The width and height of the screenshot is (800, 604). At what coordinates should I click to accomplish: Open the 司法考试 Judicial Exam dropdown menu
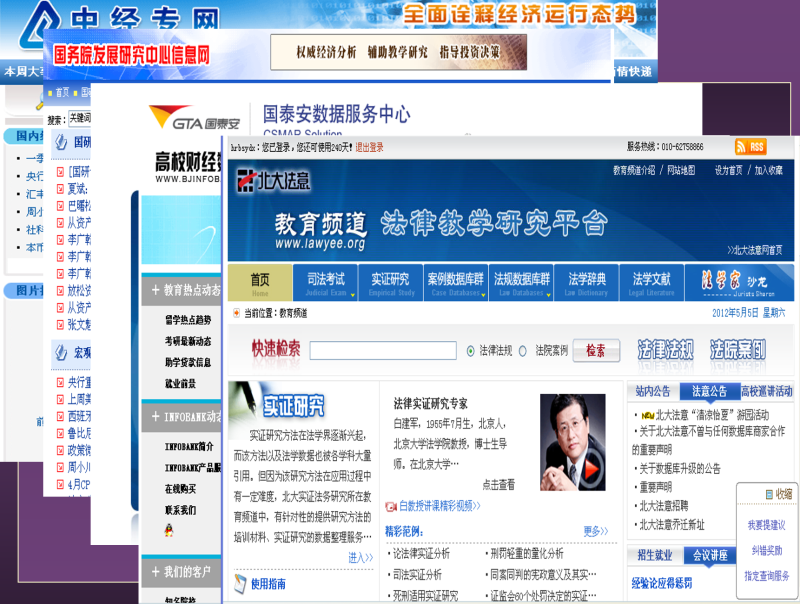[326, 283]
